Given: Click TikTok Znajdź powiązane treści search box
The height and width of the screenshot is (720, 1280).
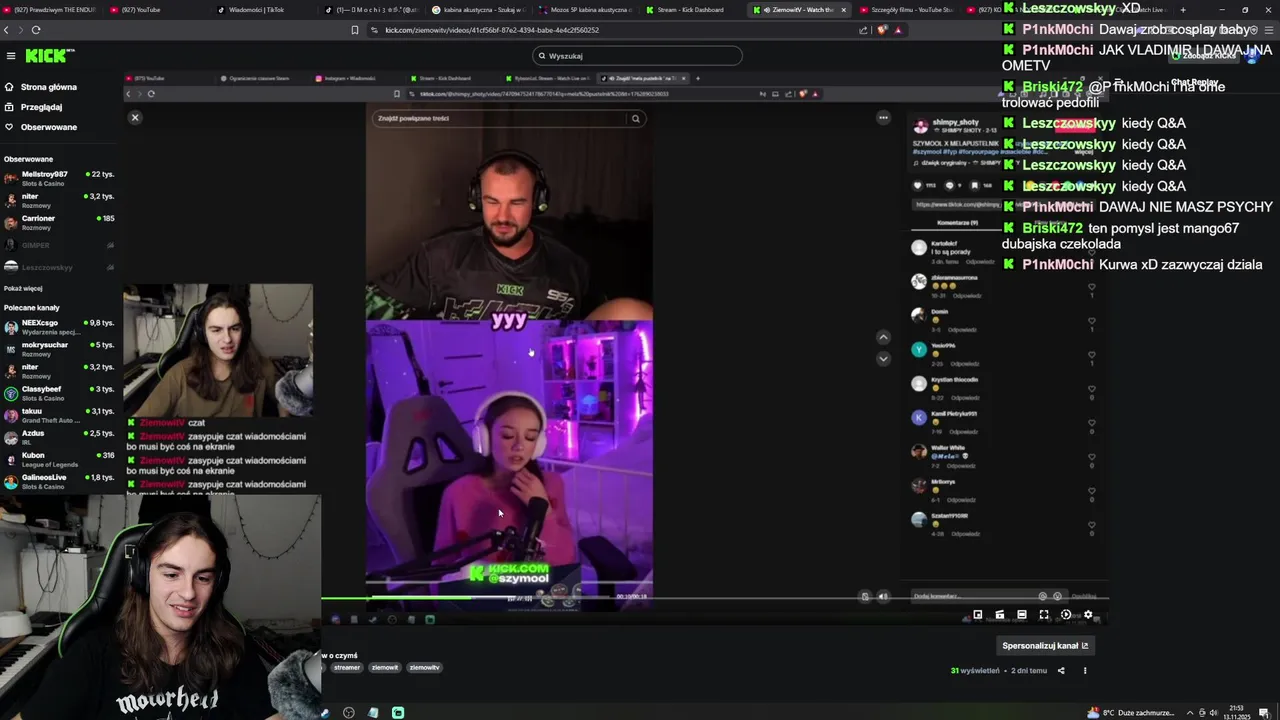Looking at the screenshot, I should [500, 118].
